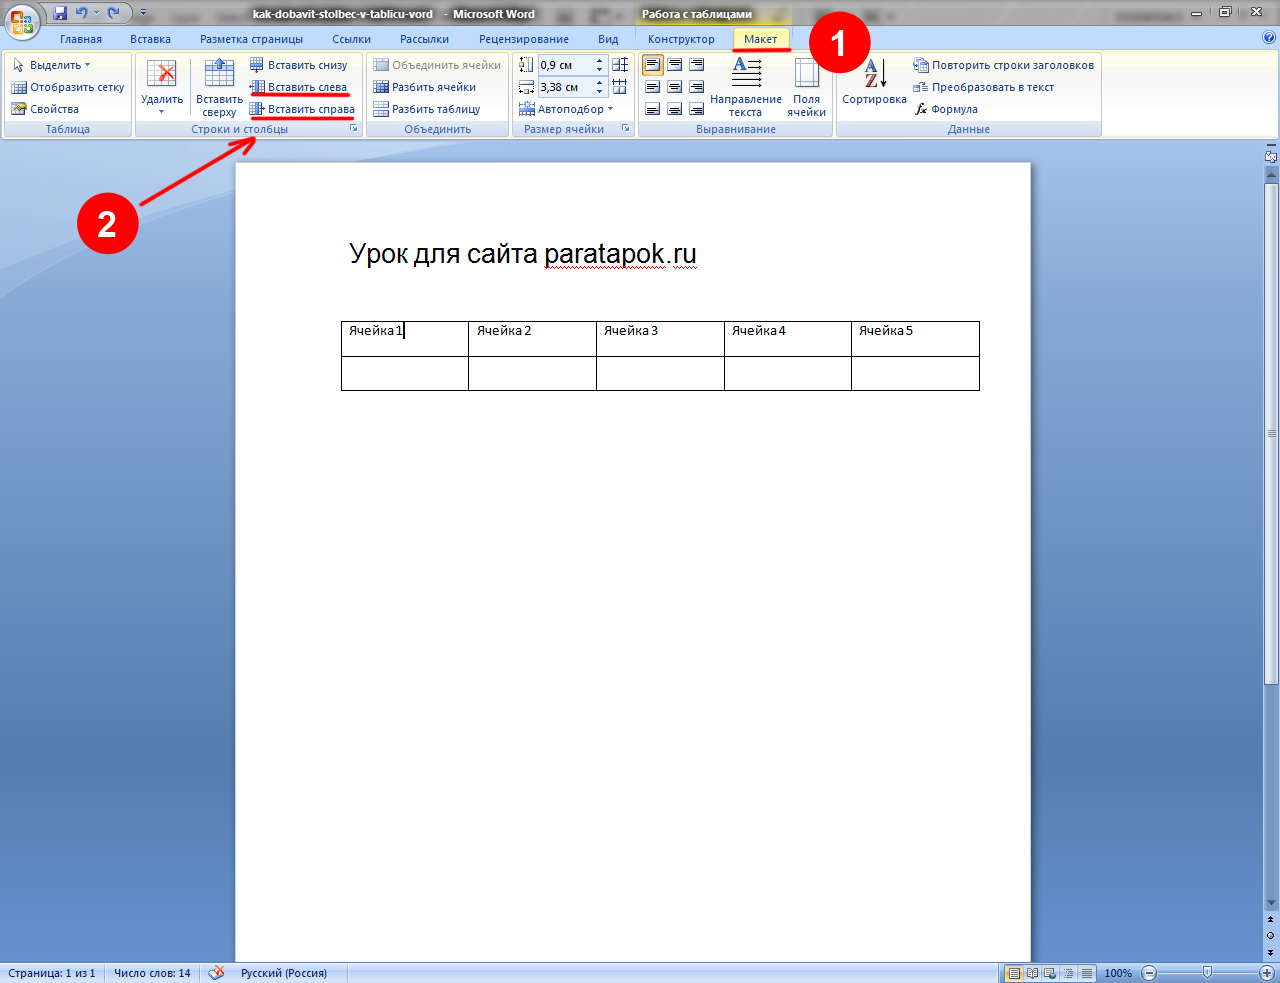1280x983 pixels.
Task: Insert a row below (Вставить снизу)
Action: pos(298,65)
